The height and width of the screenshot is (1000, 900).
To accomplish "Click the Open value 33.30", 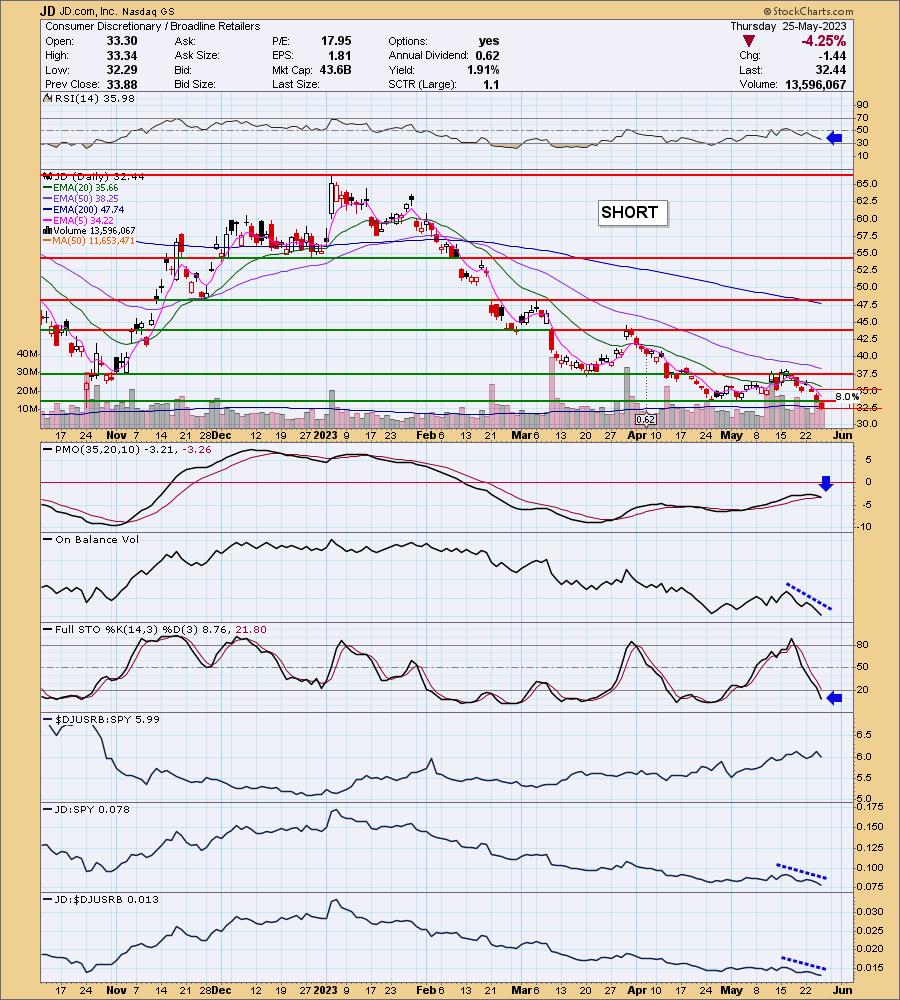I will pyautogui.click(x=121, y=41).
